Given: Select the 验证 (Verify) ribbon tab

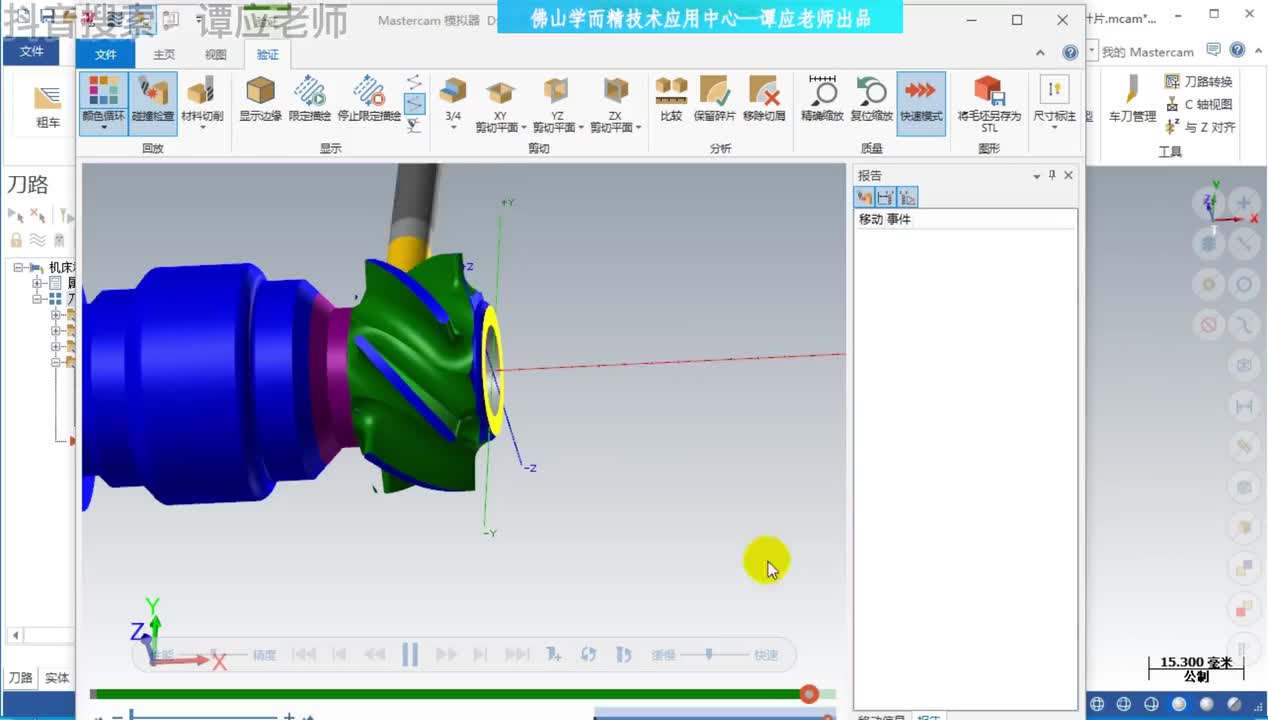Looking at the screenshot, I should (268, 55).
